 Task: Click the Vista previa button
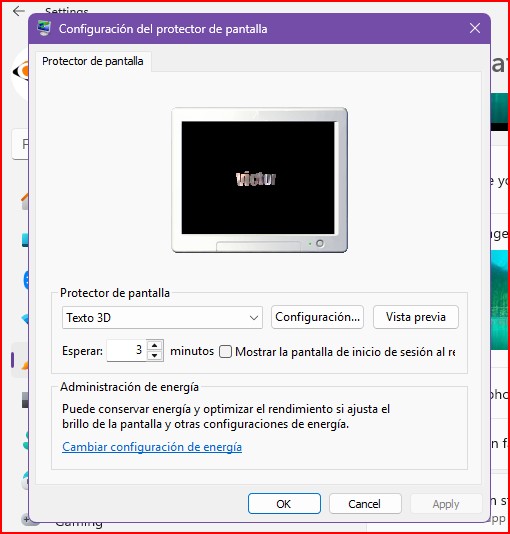point(416,317)
